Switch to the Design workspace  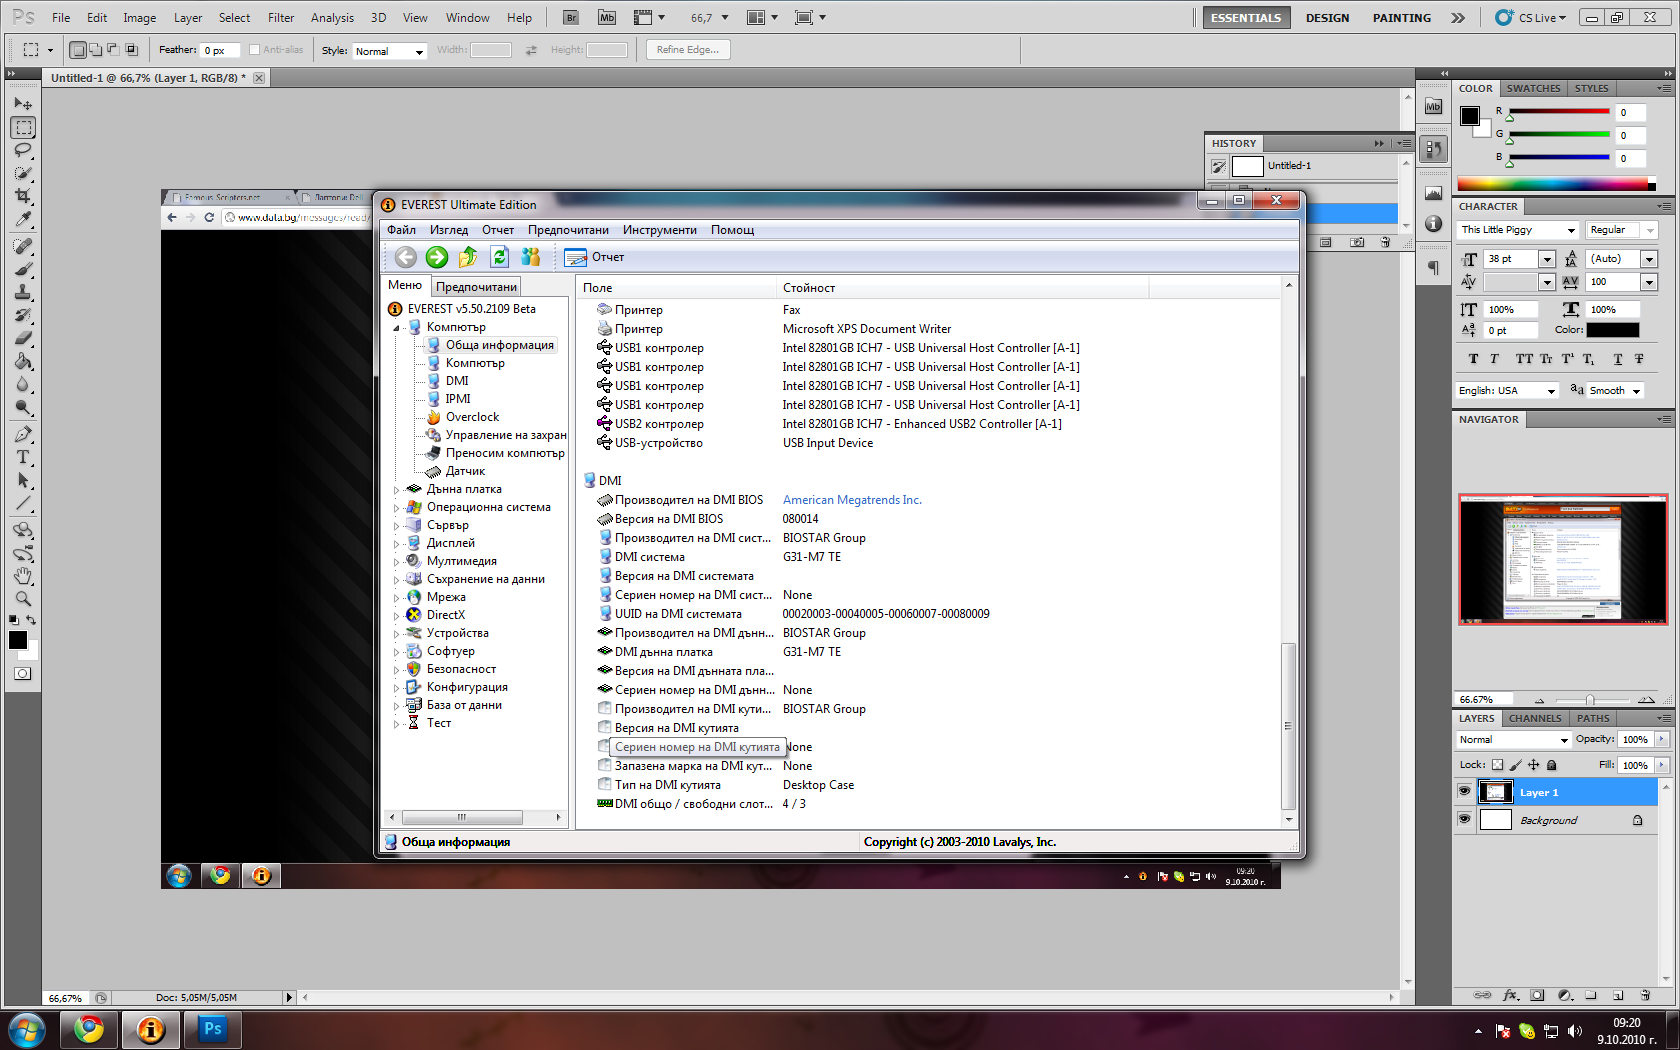click(x=1326, y=17)
